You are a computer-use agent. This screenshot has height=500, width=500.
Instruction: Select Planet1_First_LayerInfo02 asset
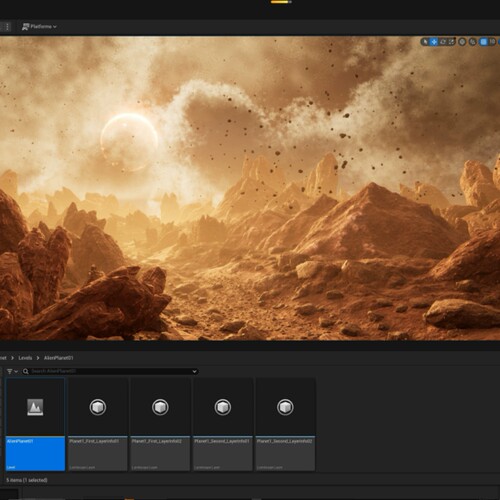coord(160,424)
